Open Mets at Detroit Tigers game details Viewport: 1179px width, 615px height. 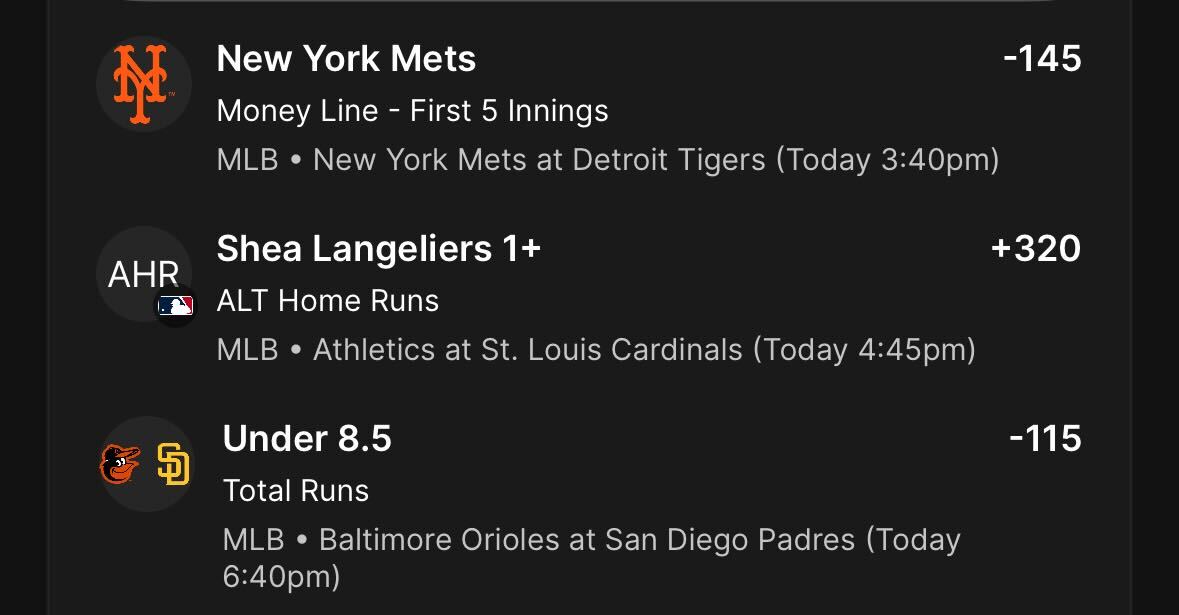coord(539,160)
